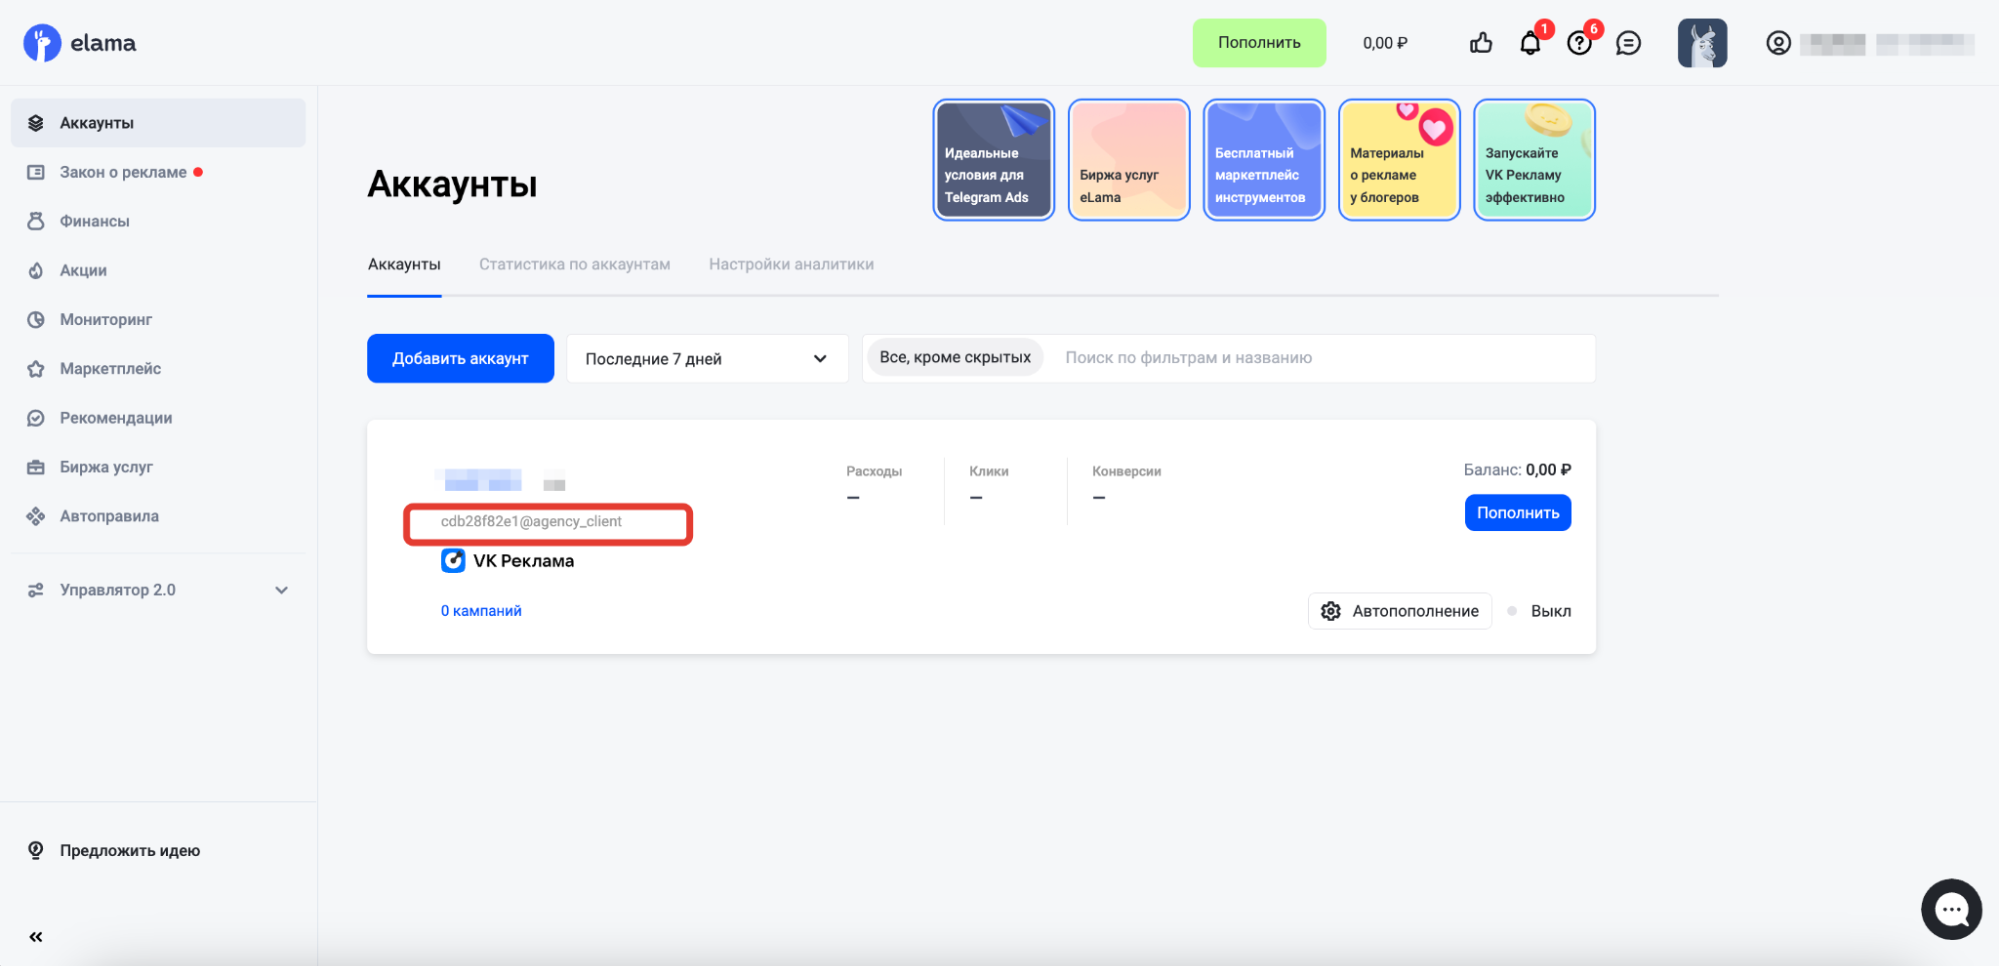Open the support chat widget

1951,909
